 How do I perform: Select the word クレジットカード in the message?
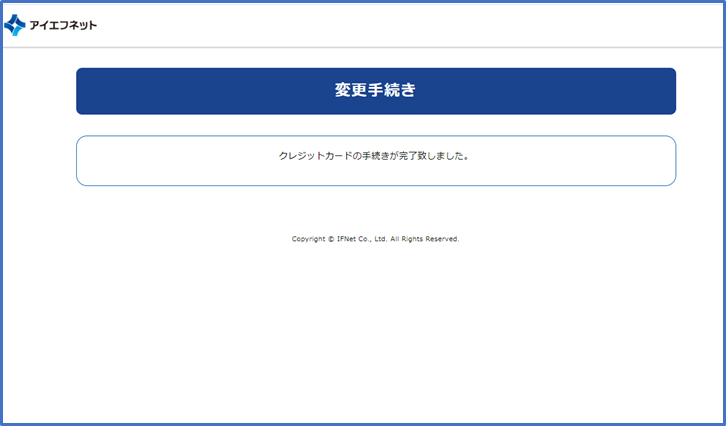point(309,157)
